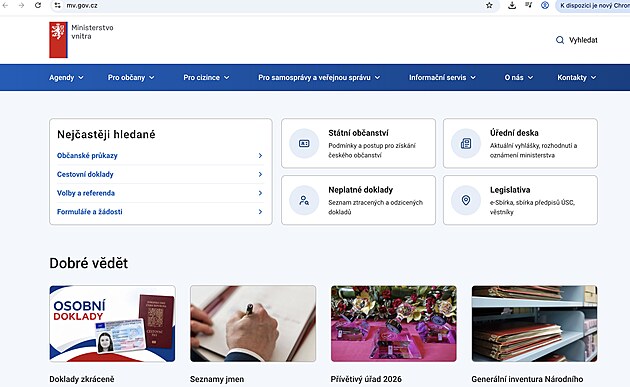Click the browser reload icon
630x387 pixels.
pyautogui.click(x=38, y=5)
